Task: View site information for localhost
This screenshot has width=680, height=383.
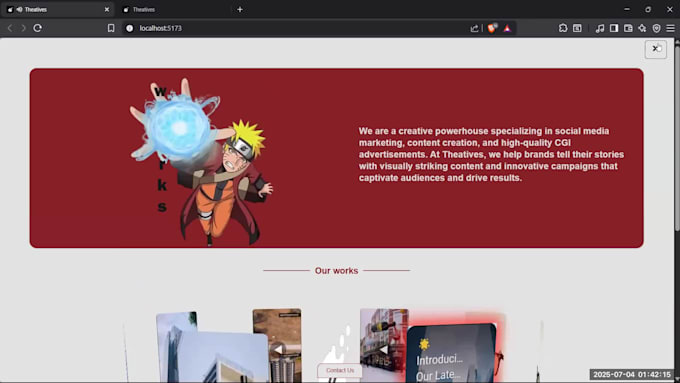Action: (129, 28)
